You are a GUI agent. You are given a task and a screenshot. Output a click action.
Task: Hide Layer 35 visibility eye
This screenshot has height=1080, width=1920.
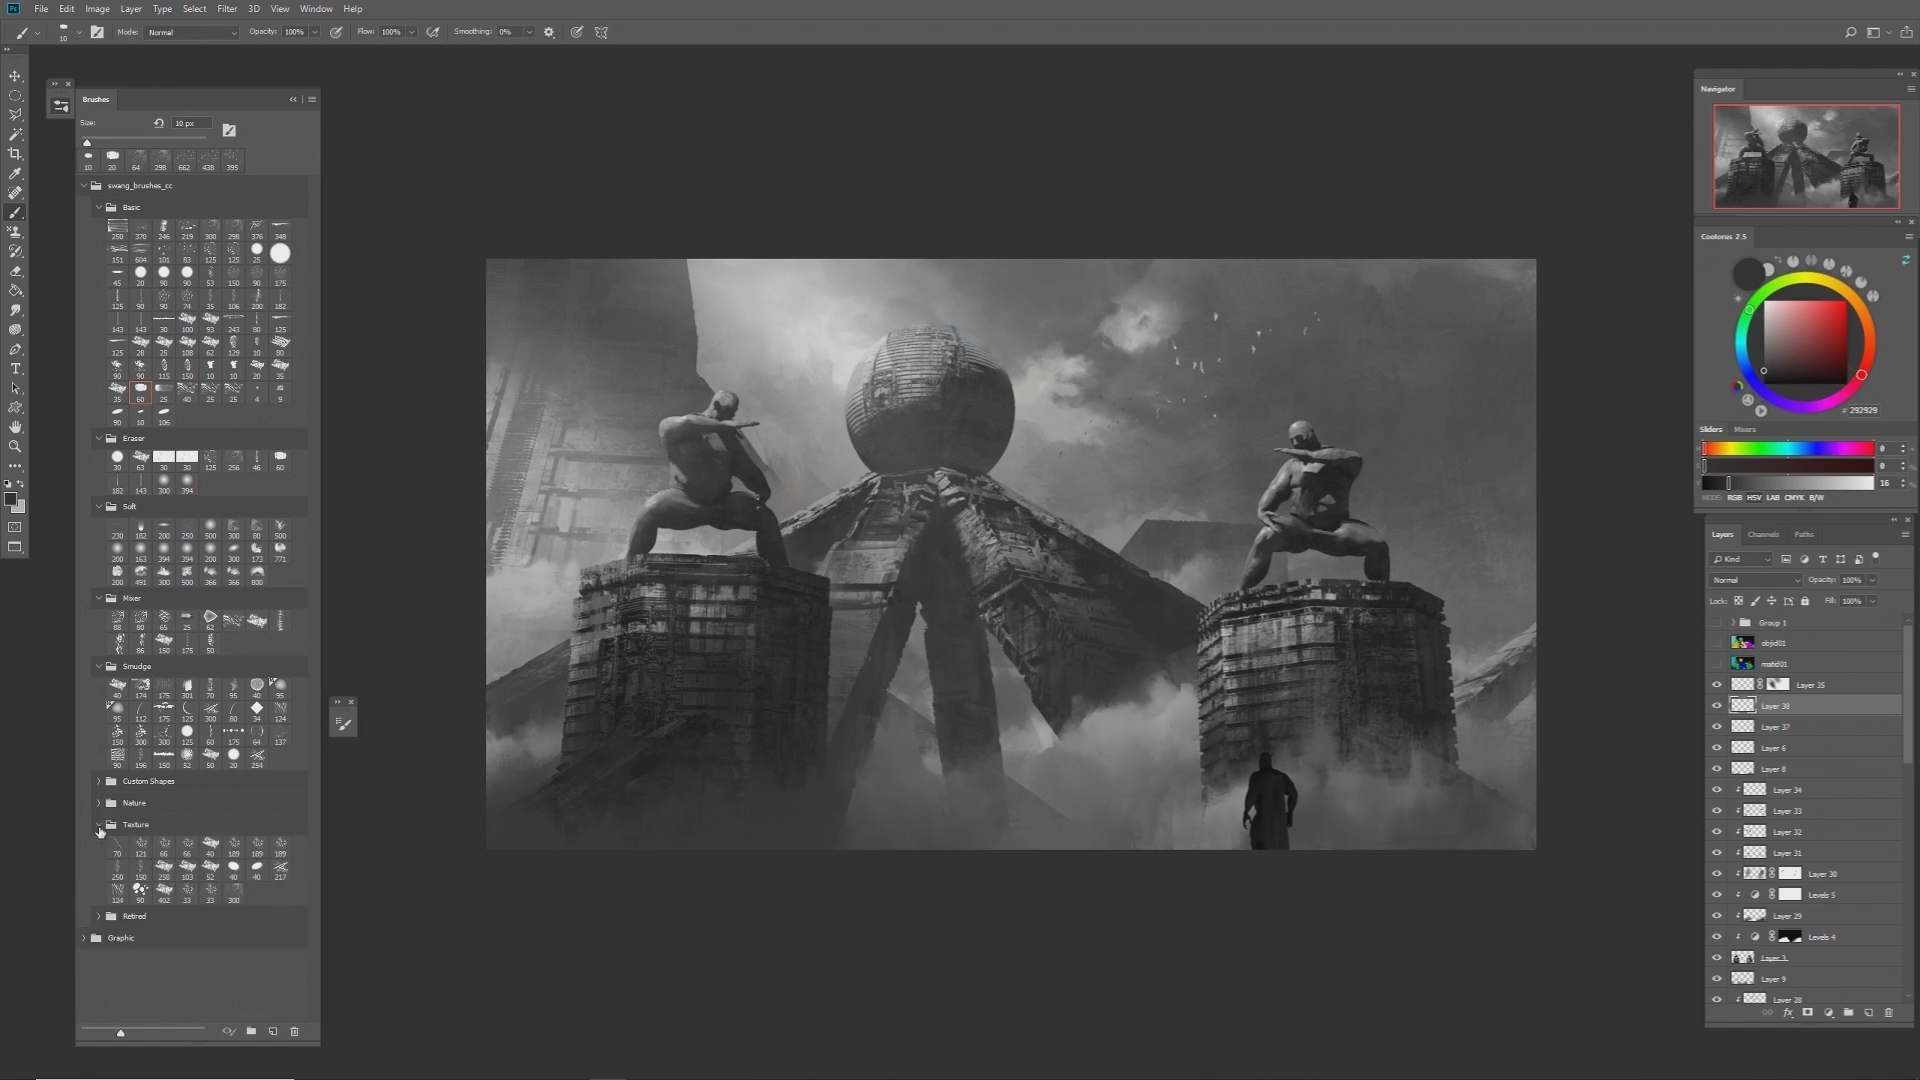click(1717, 685)
